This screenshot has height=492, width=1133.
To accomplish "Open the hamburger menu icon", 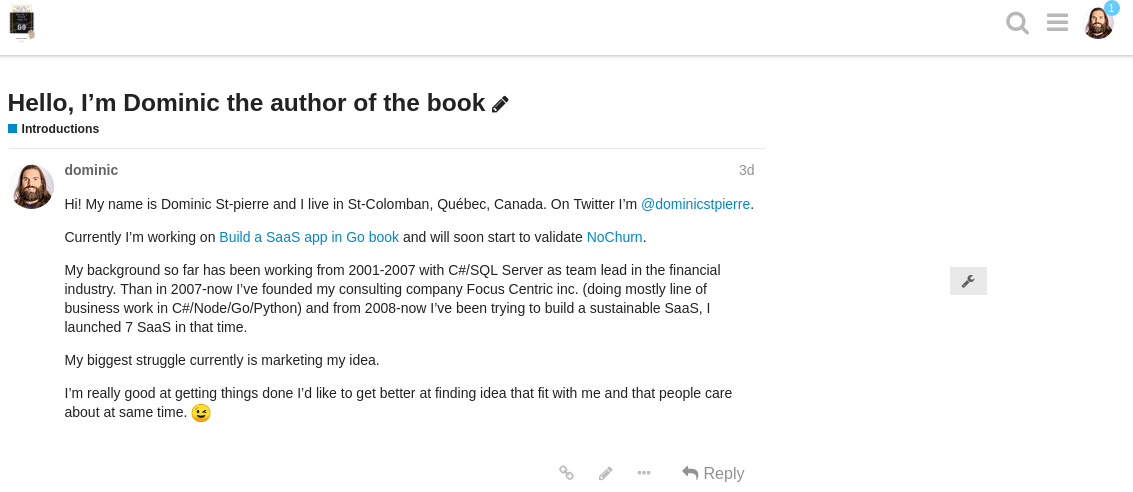I will pyautogui.click(x=1057, y=22).
